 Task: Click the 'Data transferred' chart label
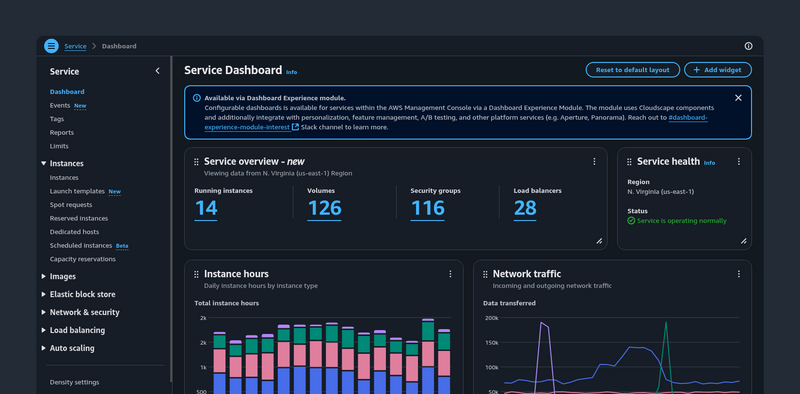tap(509, 303)
